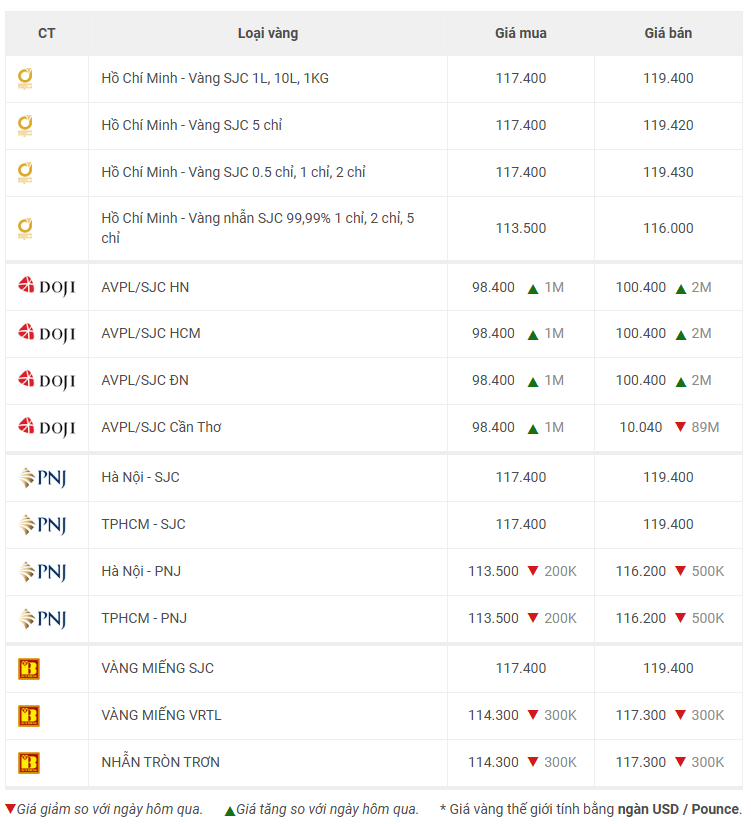
Task: Click SJC logo in the 1L, 10L, 1KG row
Action: pyautogui.click(x=25, y=79)
